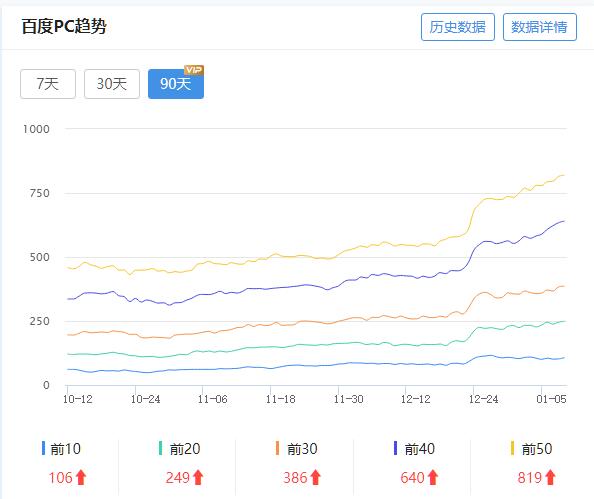This screenshot has height=499, width=594.
Task: Switch to the 7天 range tab
Action: (x=48, y=84)
